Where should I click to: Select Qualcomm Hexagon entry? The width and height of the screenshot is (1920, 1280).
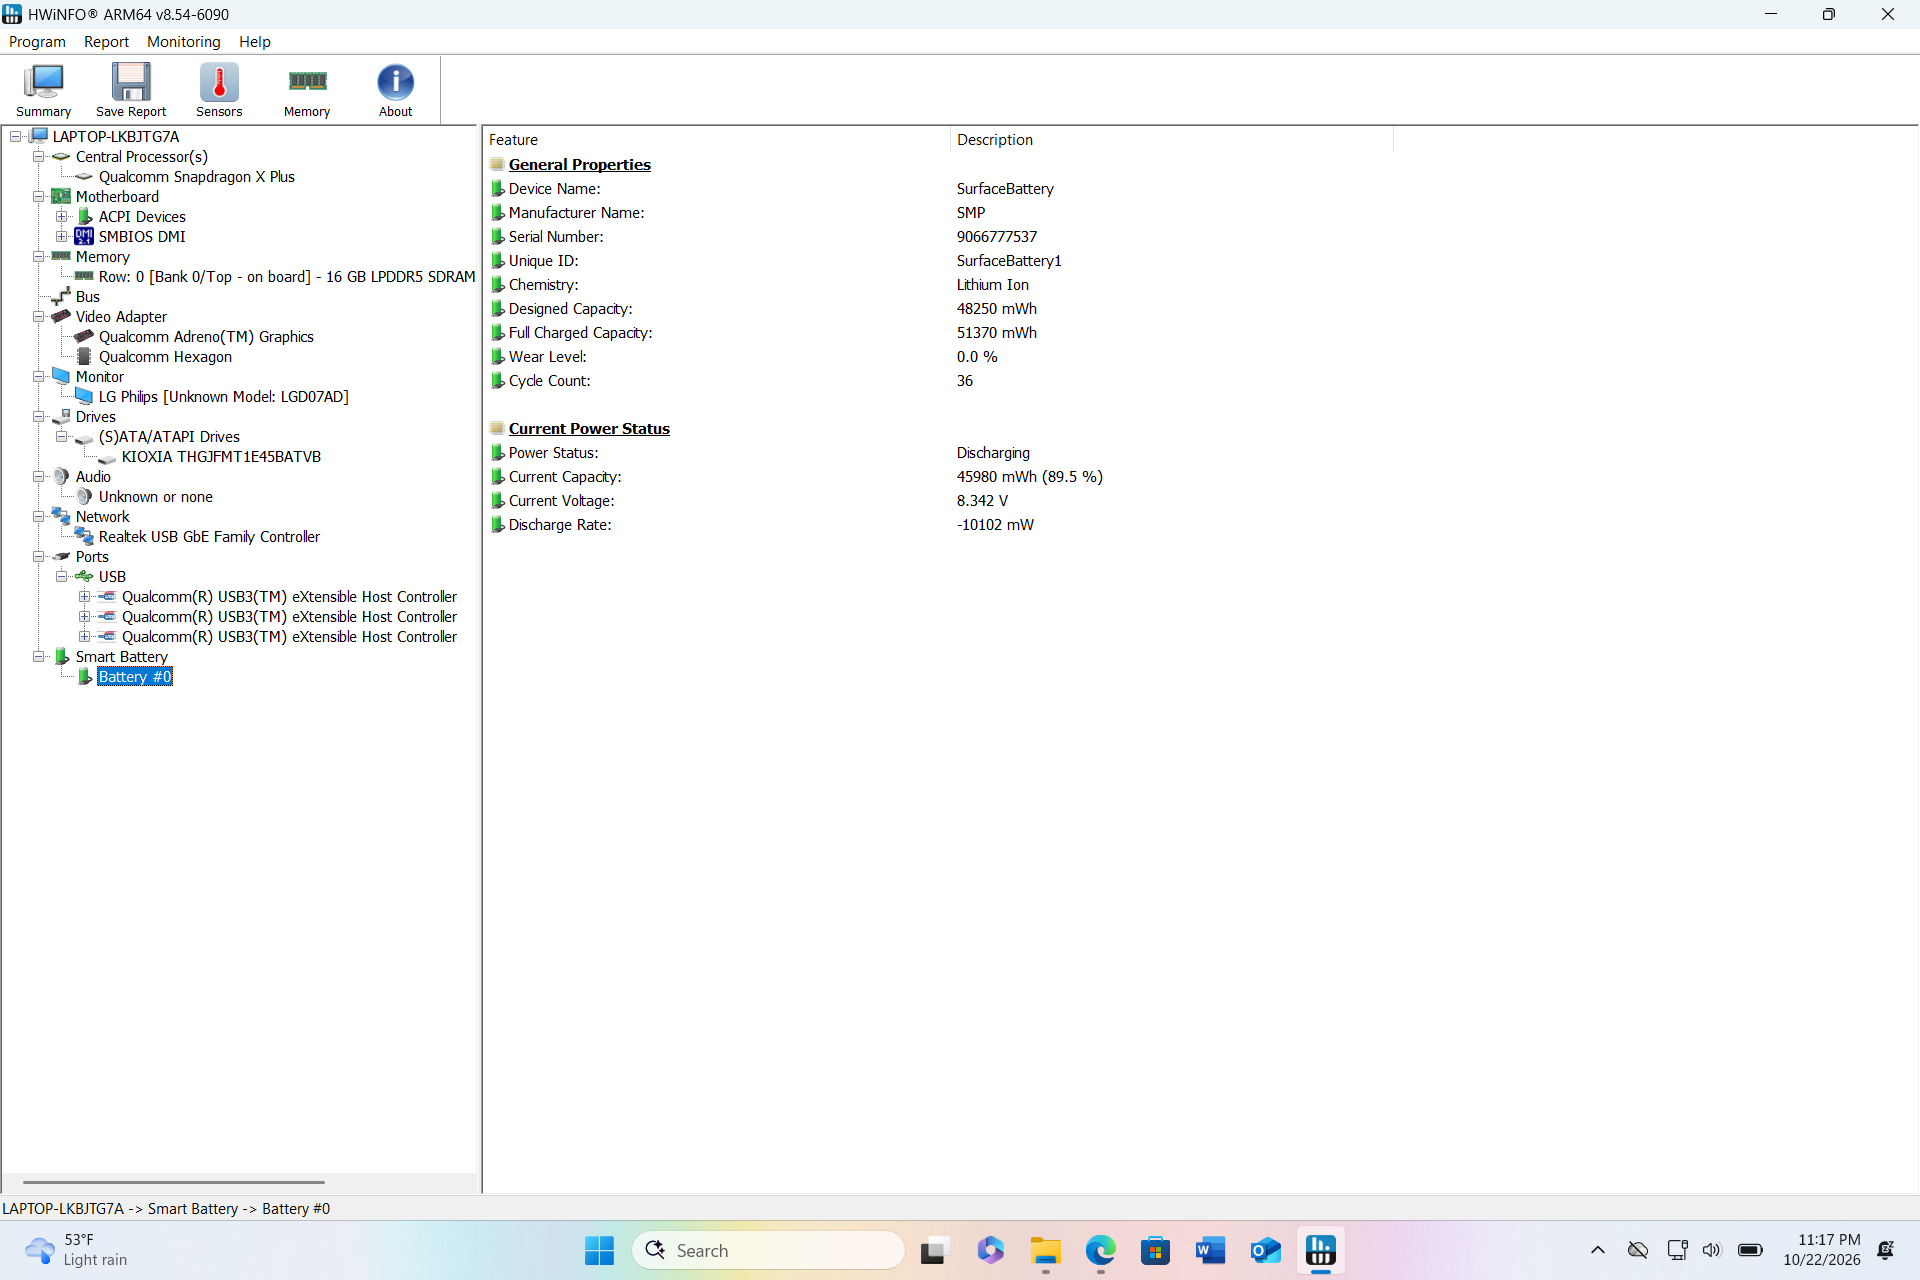click(165, 357)
